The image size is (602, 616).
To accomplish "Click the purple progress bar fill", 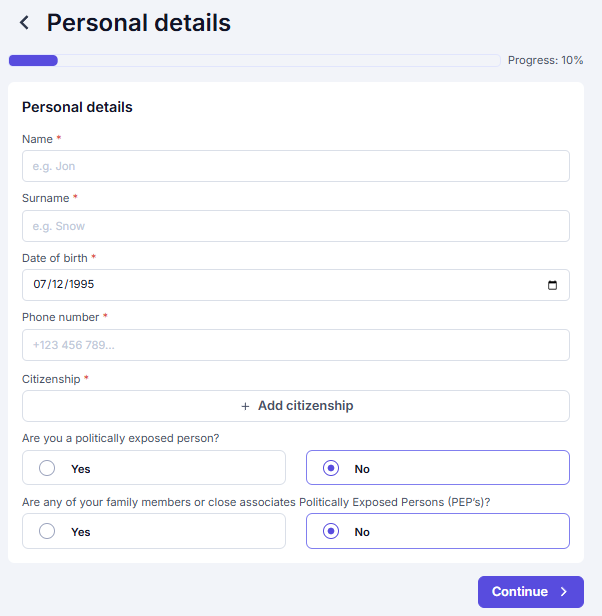I will [x=33, y=60].
